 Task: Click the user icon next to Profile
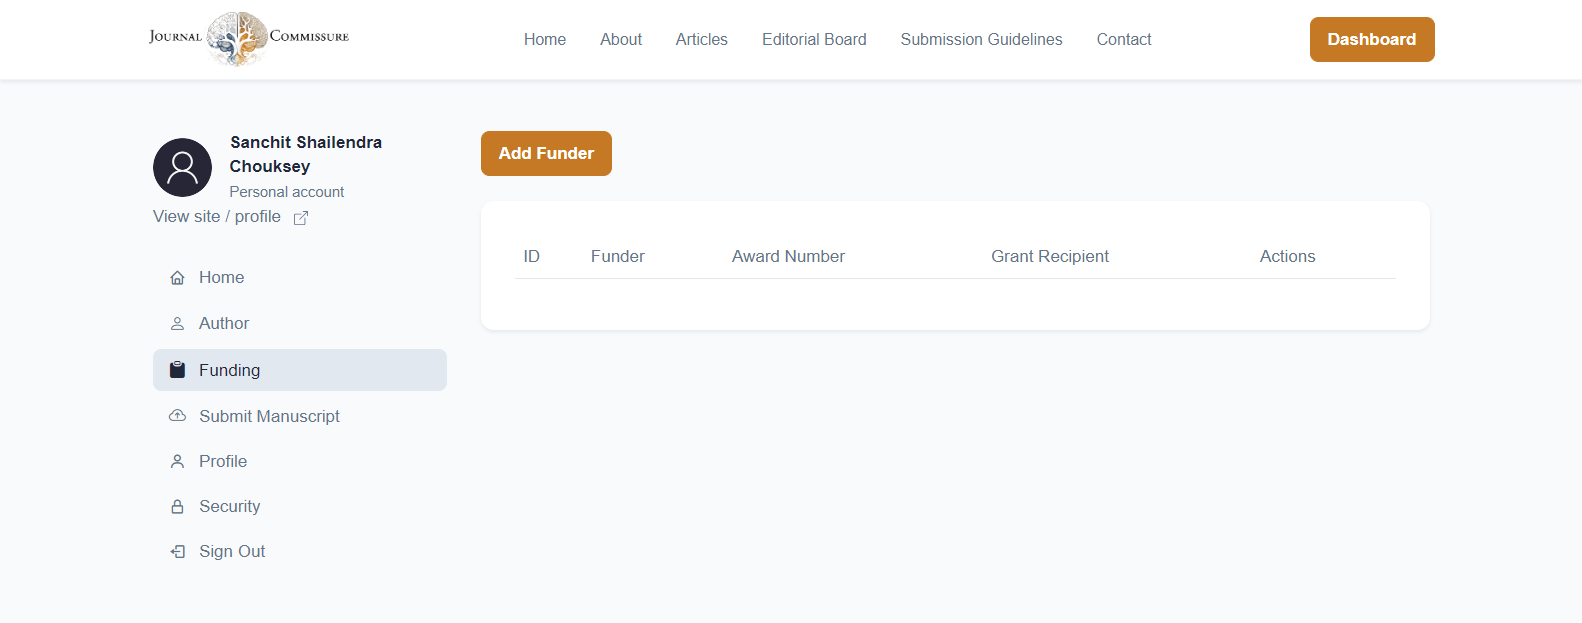point(177,462)
